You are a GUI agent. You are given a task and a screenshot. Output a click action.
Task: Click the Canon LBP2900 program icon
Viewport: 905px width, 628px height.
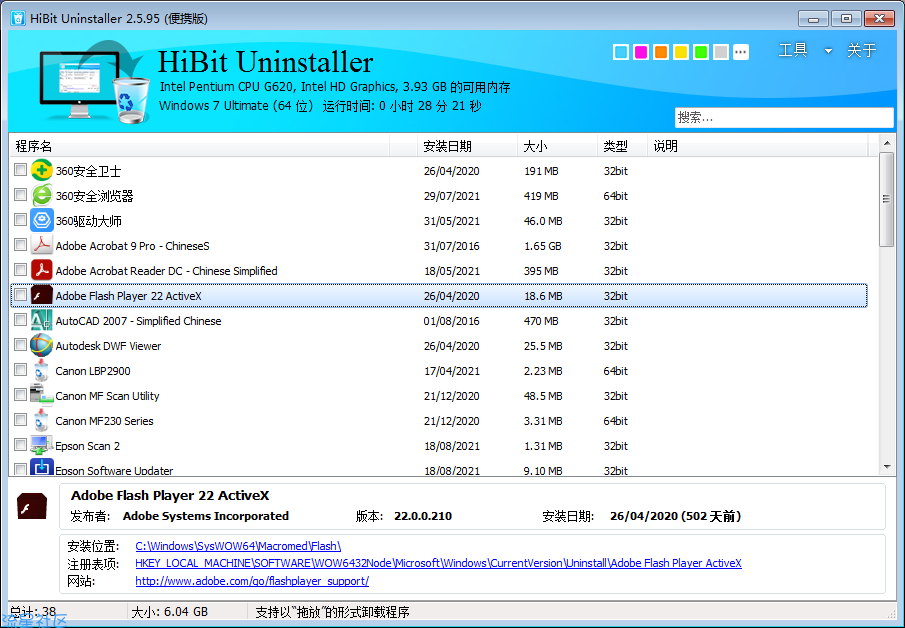point(42,370)
